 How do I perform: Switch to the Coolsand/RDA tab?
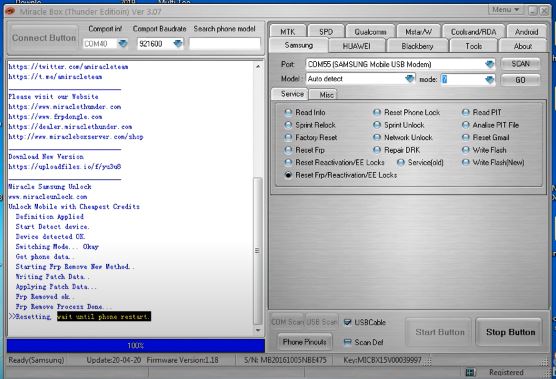474,32
